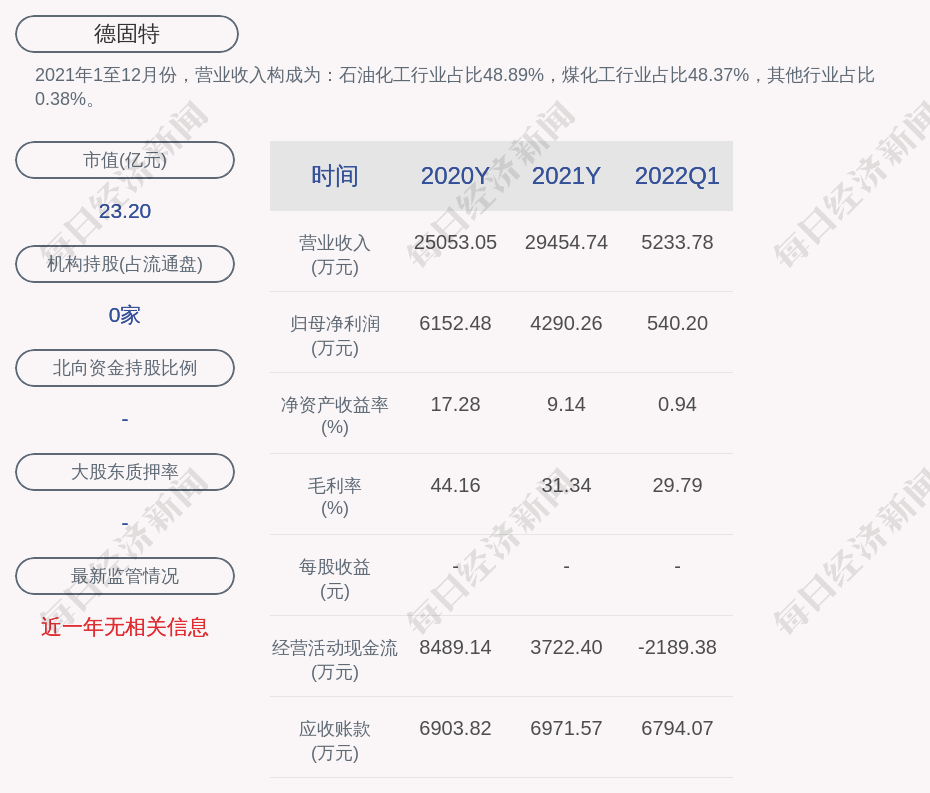Screen dimensions: 930x793
Task: Click the 经营活动现金流(万元) row label
Action: coord(334,660)
